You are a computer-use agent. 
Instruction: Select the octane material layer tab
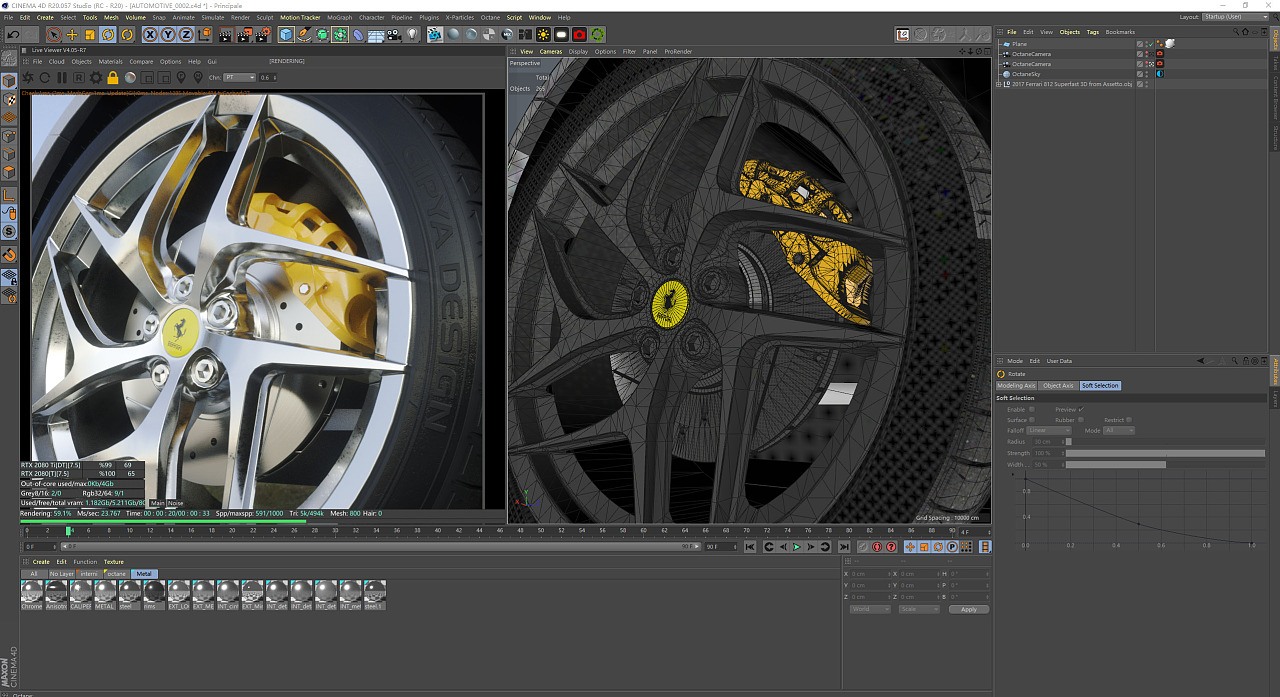pyautogui.click(x=117, y=574)
